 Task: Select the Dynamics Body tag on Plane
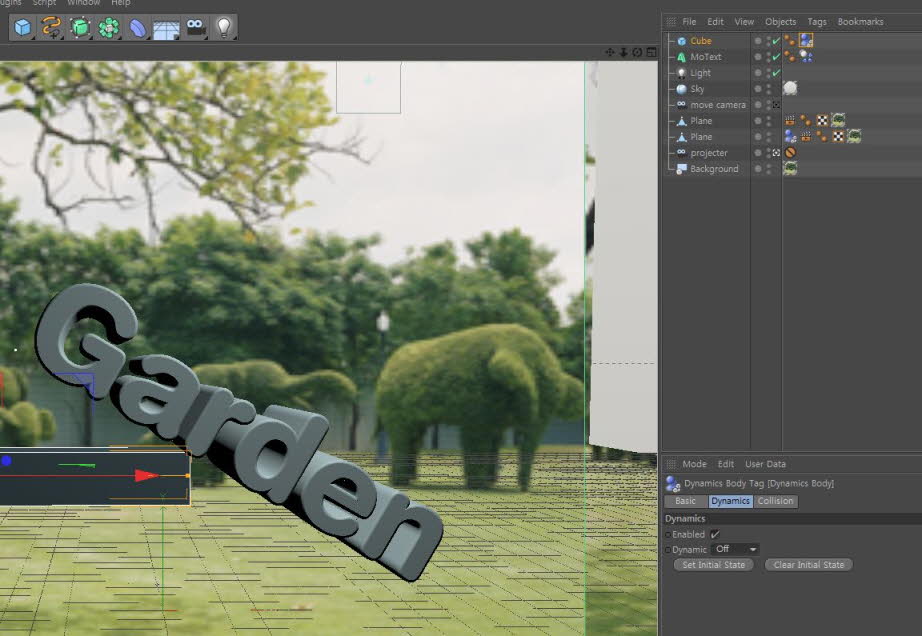tap(790, 136)
